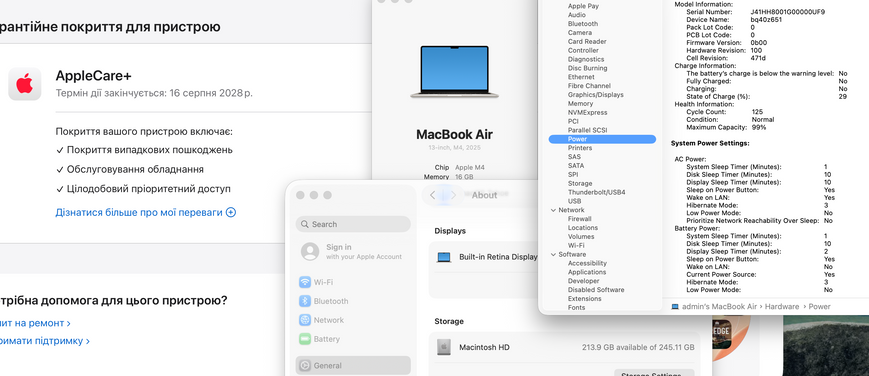Select Applications under Software in System Information

click(587, 272)
